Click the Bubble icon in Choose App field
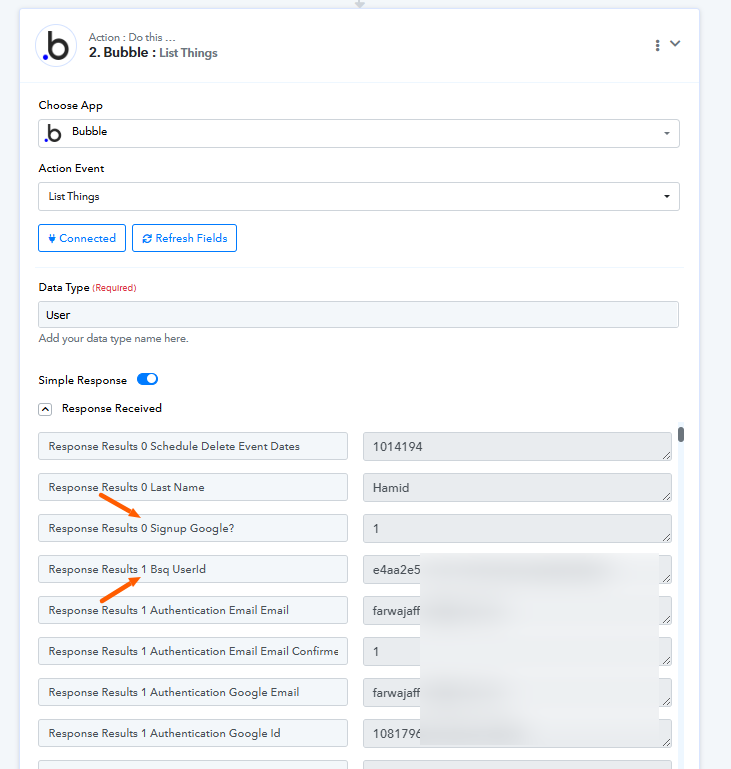Image resolution: width=731 pixels, height=769 pixels. [52, 133]
